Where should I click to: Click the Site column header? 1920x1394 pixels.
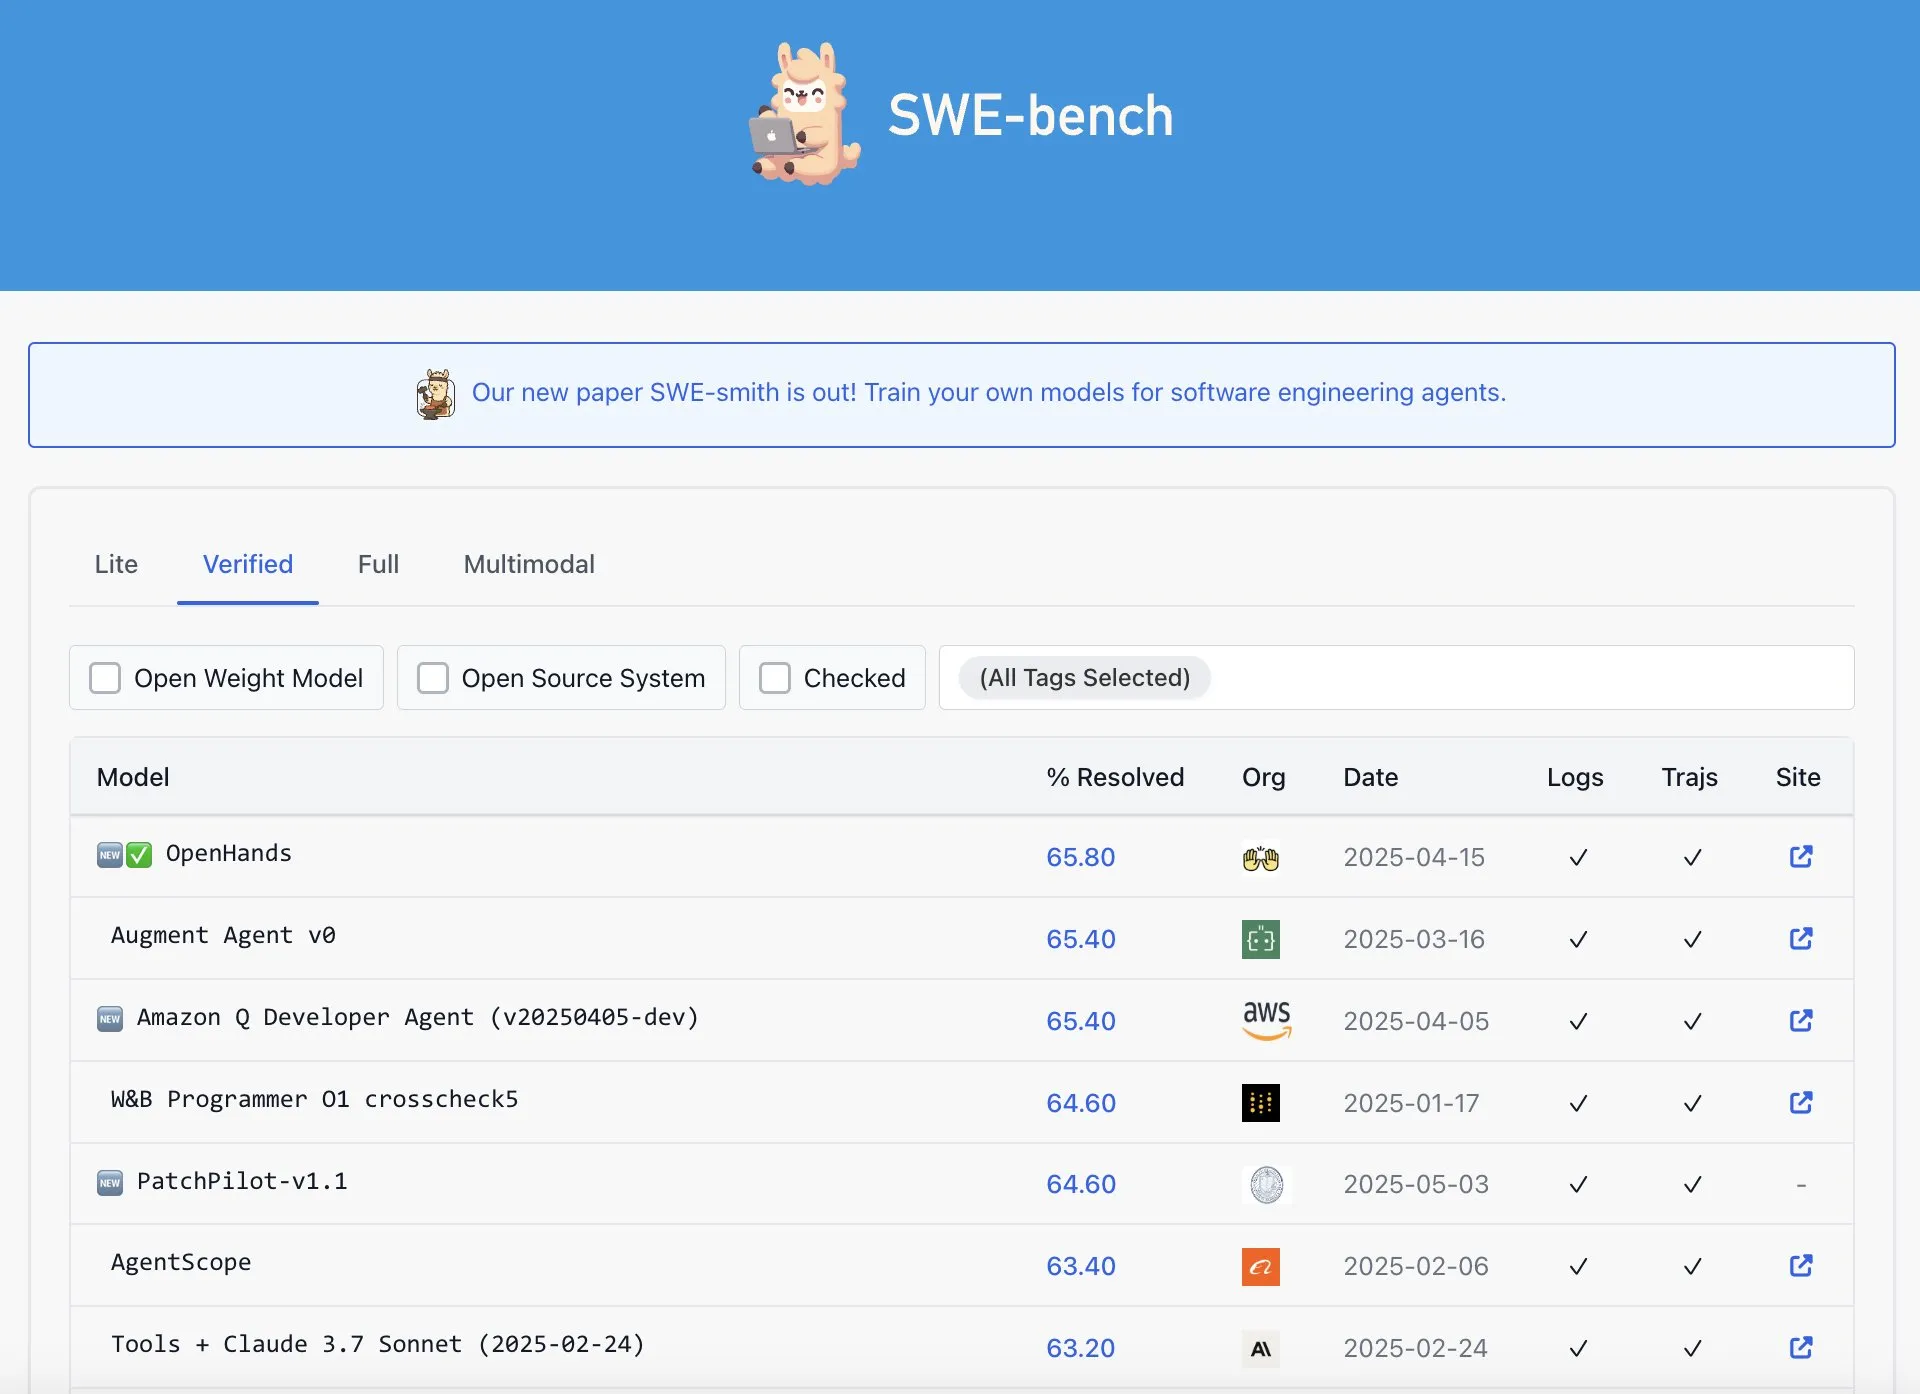(1798, 777)
